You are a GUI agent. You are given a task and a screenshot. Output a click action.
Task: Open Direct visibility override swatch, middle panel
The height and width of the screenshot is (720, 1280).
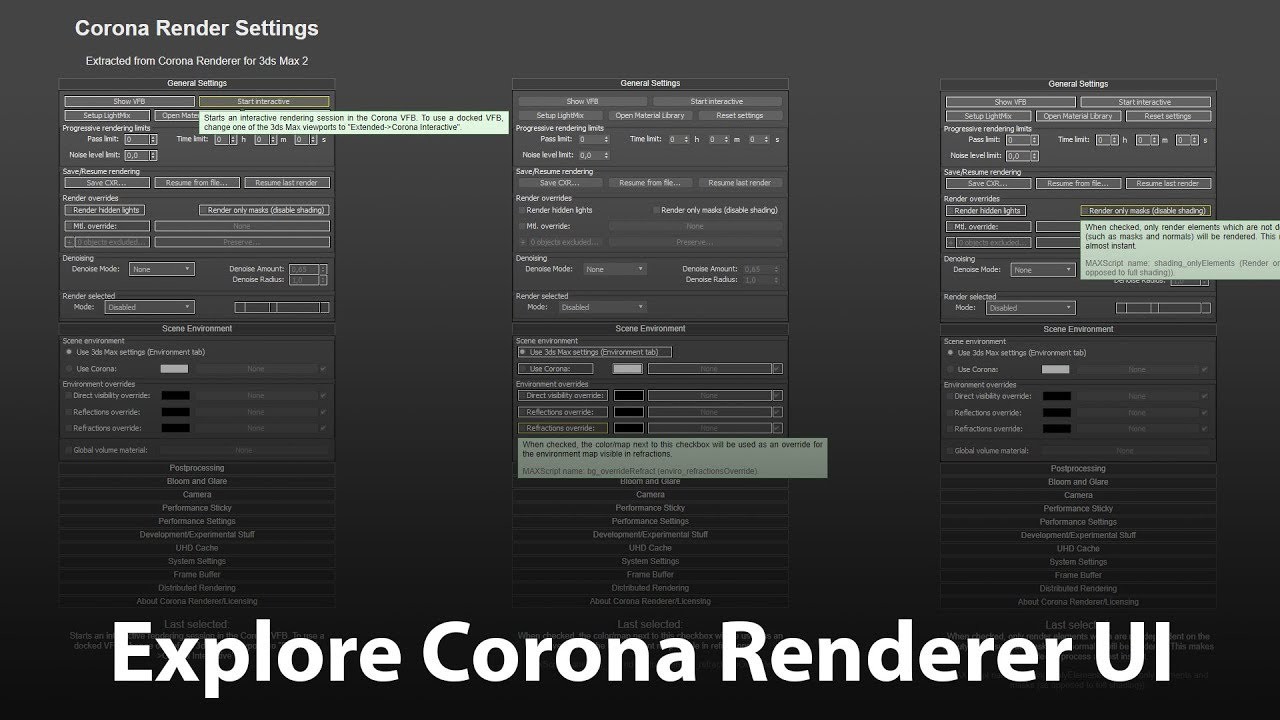[628, 396]
